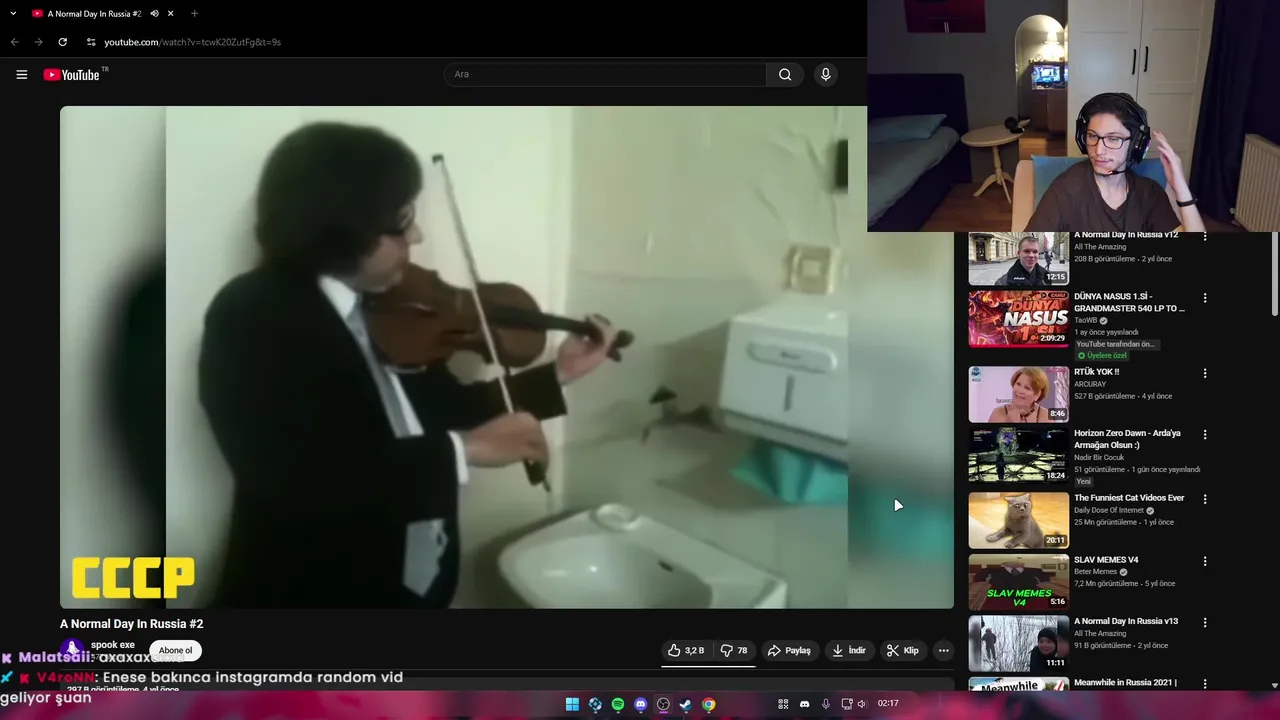1280x720 pixels.
Task: Open the QR-style tray icon
Action: click(x=783, y=704)
